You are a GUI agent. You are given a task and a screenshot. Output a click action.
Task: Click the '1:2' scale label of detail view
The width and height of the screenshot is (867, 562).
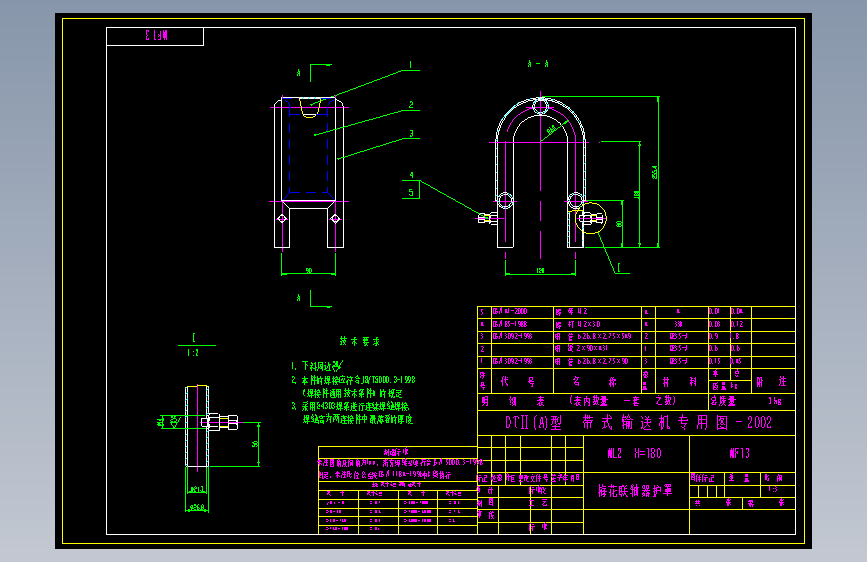[192, 353]
